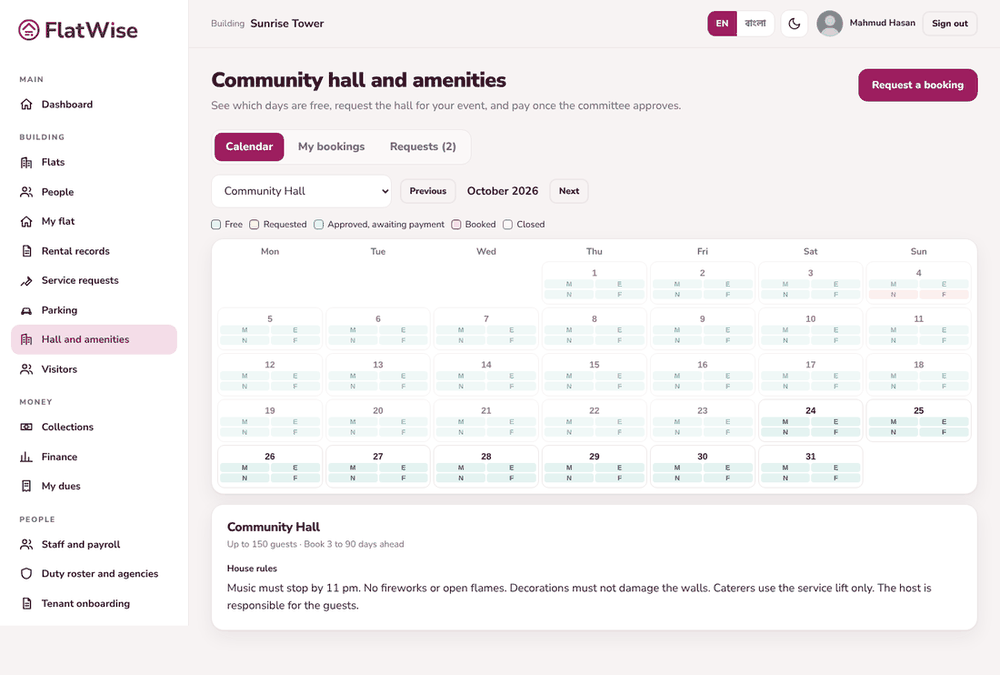Switch language to EN
This screenshot has width=1000, height=675.
point(722,24)
